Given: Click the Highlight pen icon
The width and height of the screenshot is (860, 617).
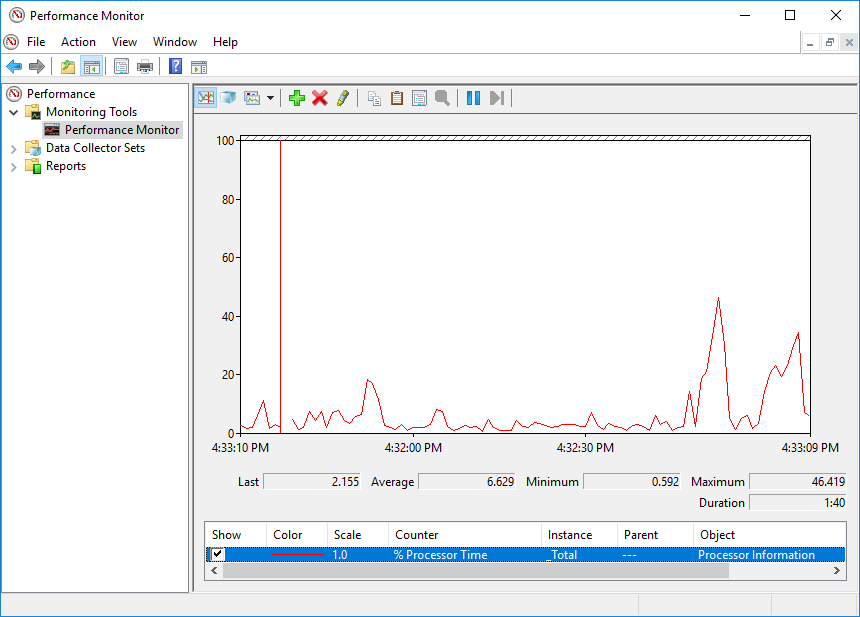Looking at the screenshot, I should pos(343,98).
